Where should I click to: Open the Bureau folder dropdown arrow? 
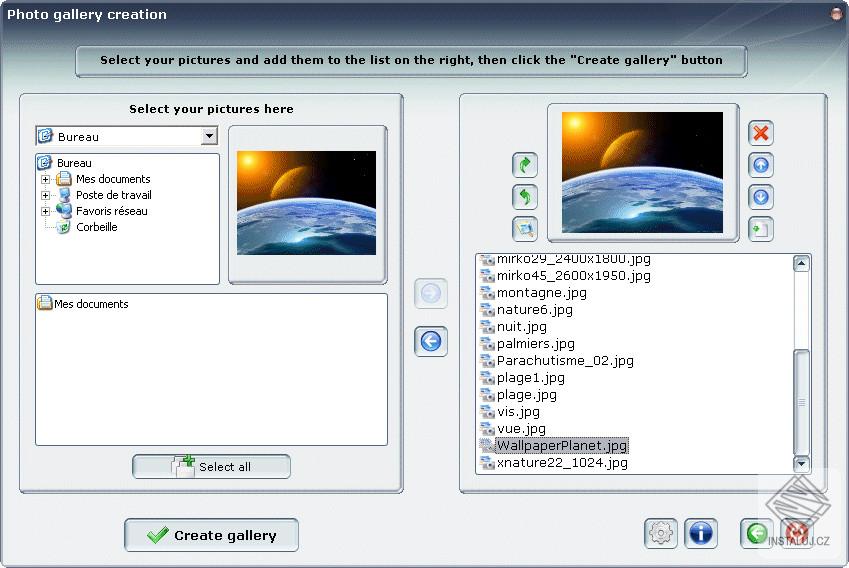coord(209,136)
